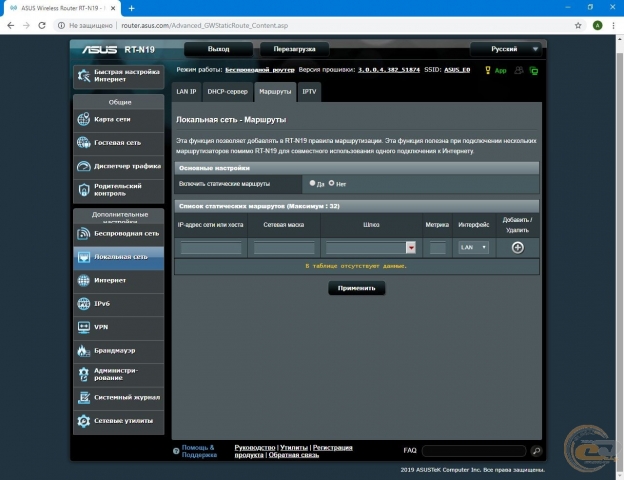Viewport: 624px width, 480px height.
Task: Open the Chrome profile avatar
Action: coord(597,25)
